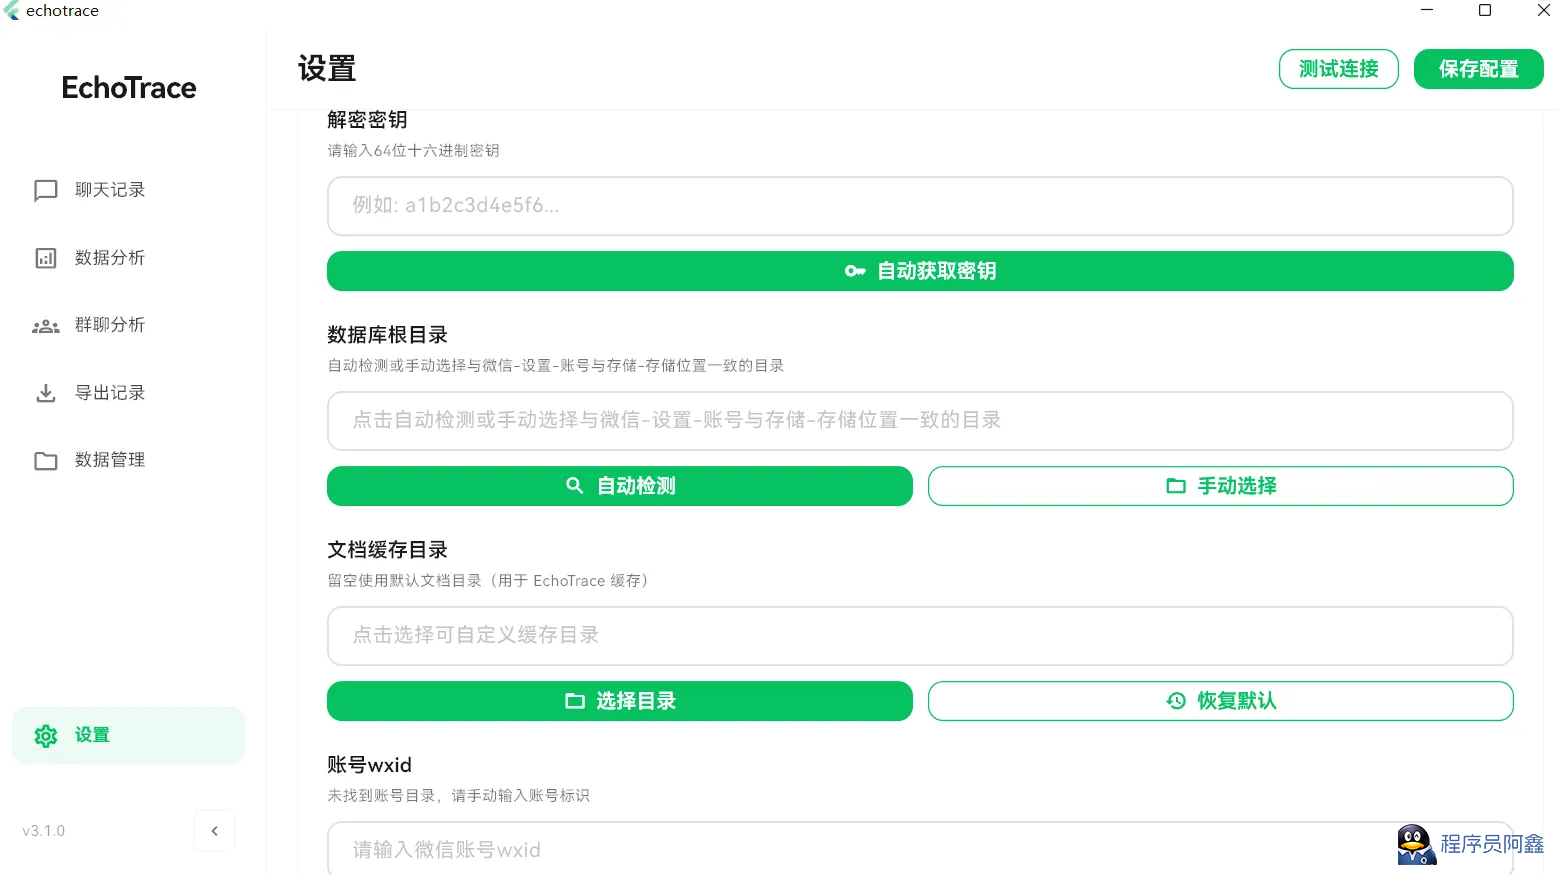The width and height of the screenshot is (1558, 875).
Task: Click the 选择目录 button
Action: (620, 701)
